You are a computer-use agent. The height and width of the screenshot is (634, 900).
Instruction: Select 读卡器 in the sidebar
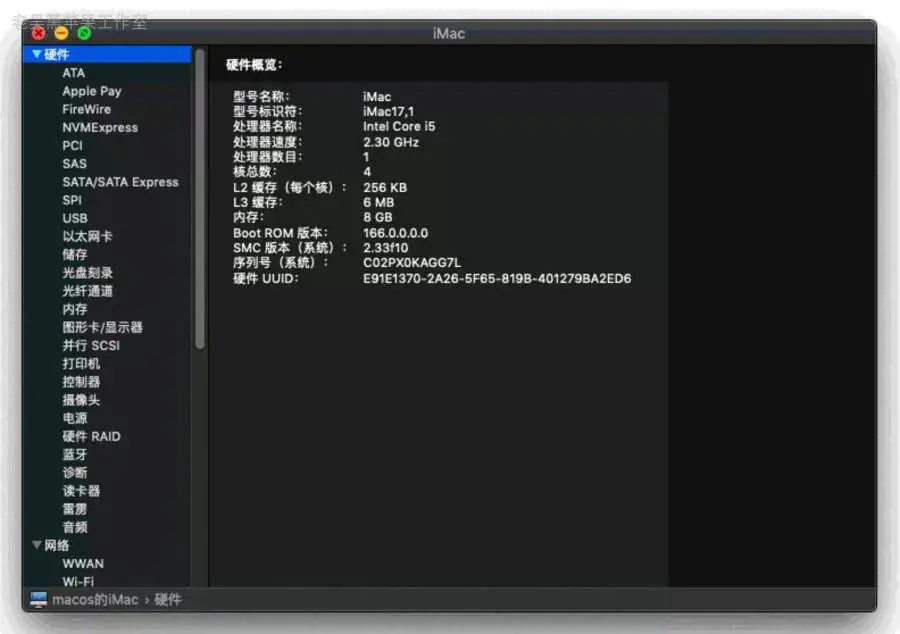point(81,491)
